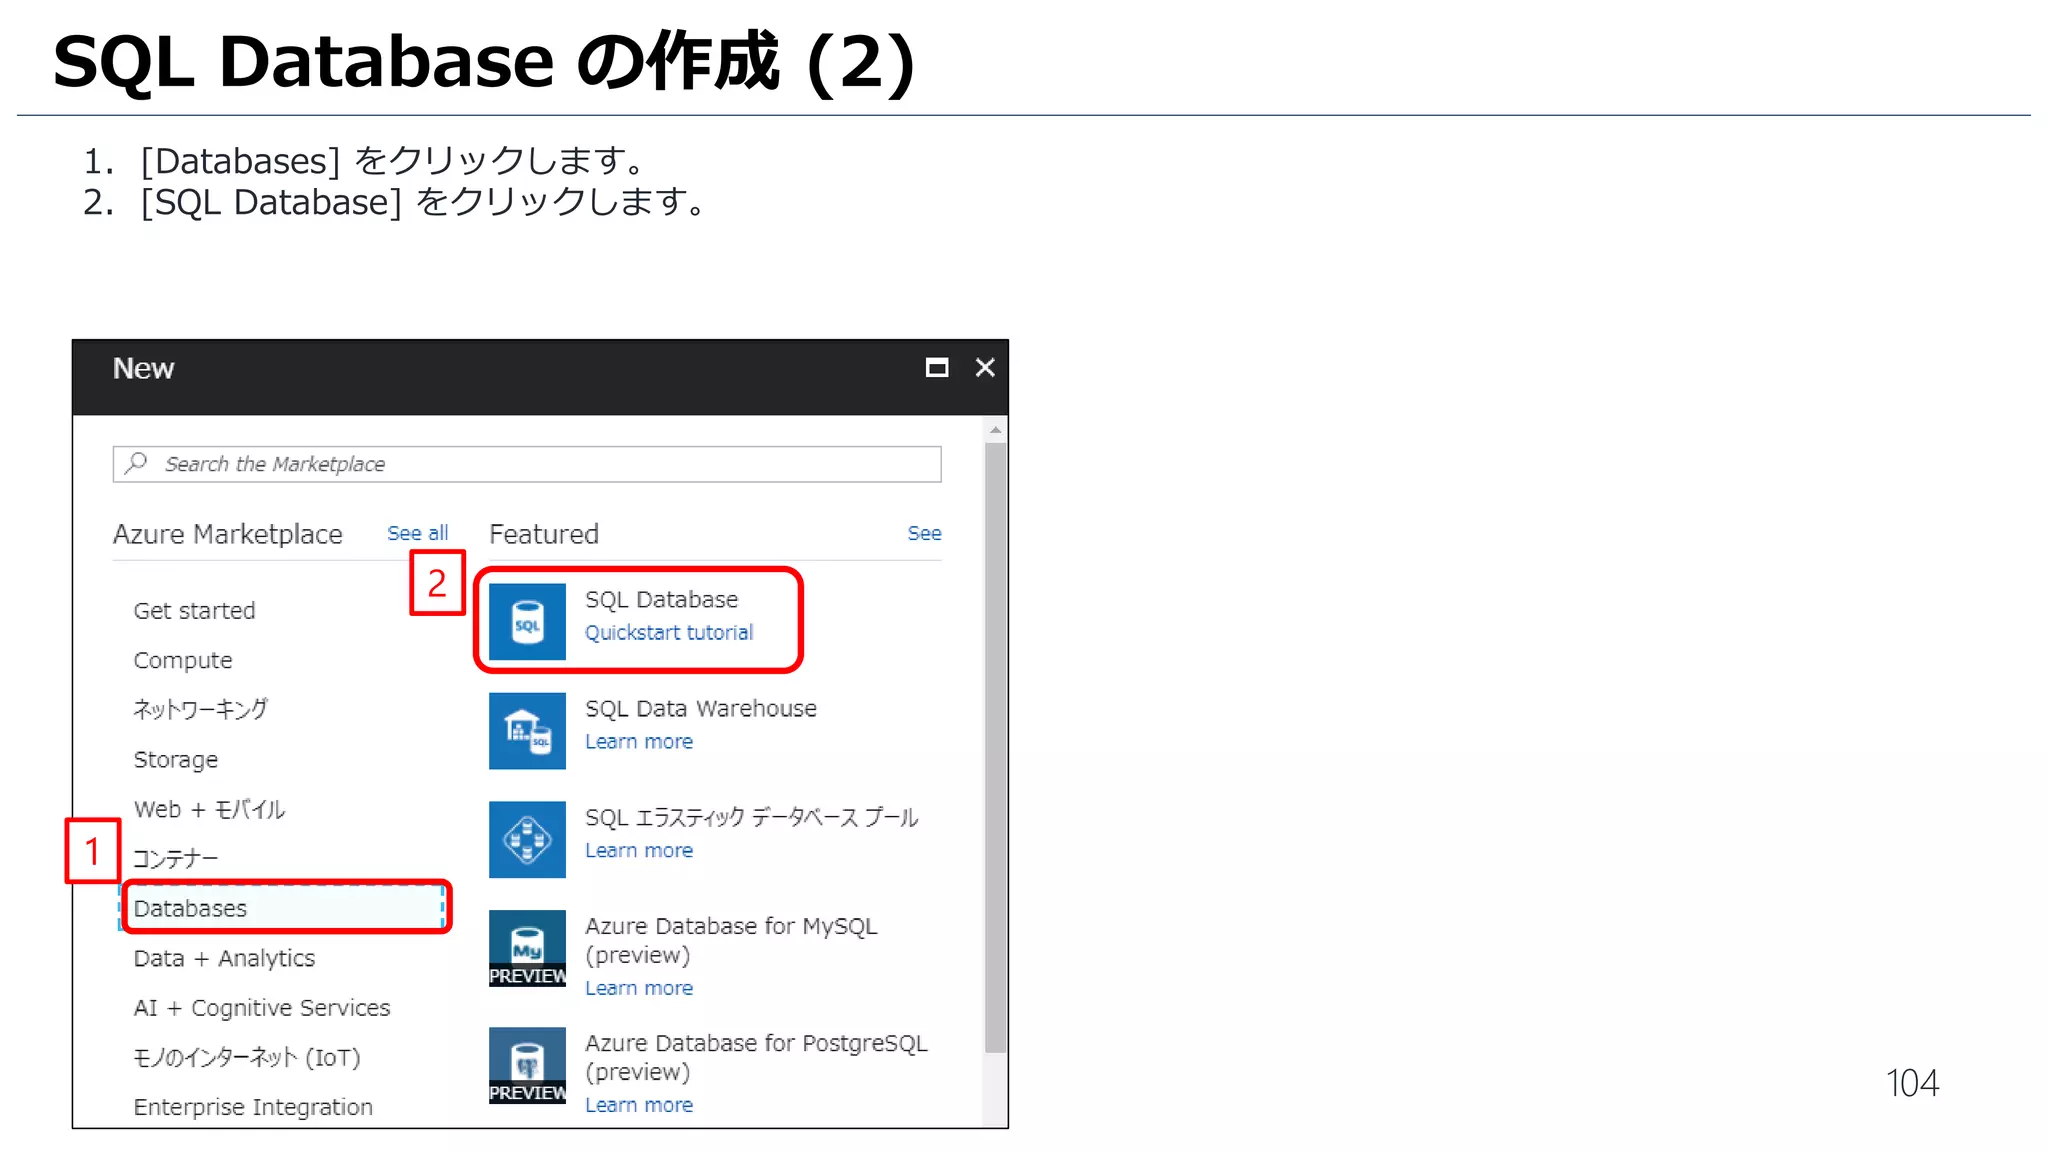Select the AI + Cognitive Services category
This screenshot has width=2048, height=1152.
(x=262, y=1007)
